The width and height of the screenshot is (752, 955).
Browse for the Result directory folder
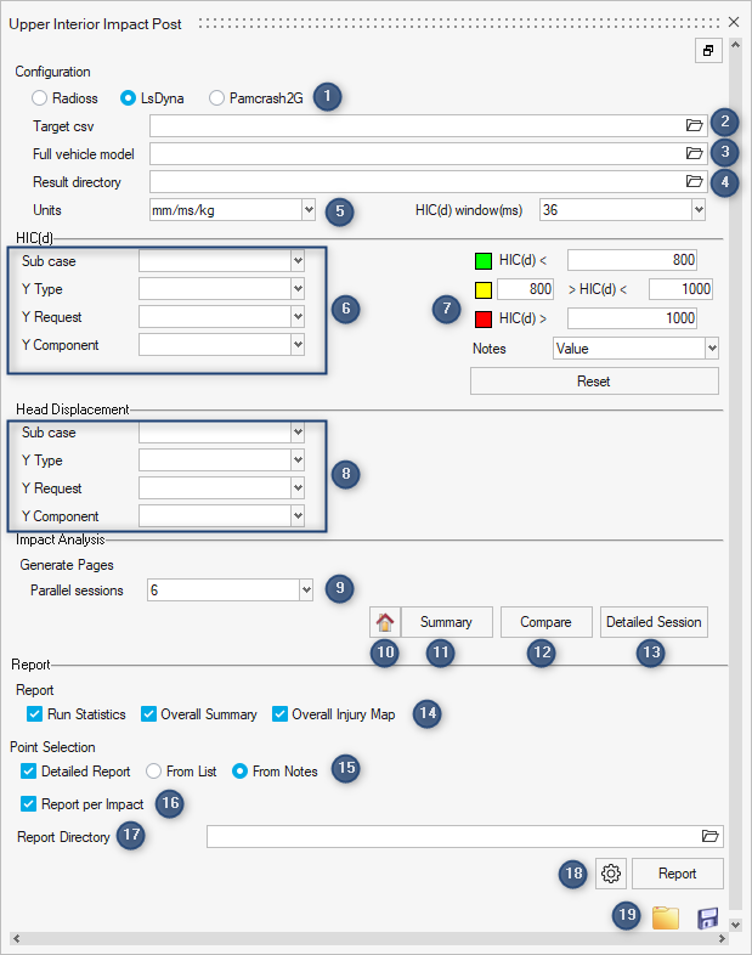pyautogui.click(x=694, y=181)
